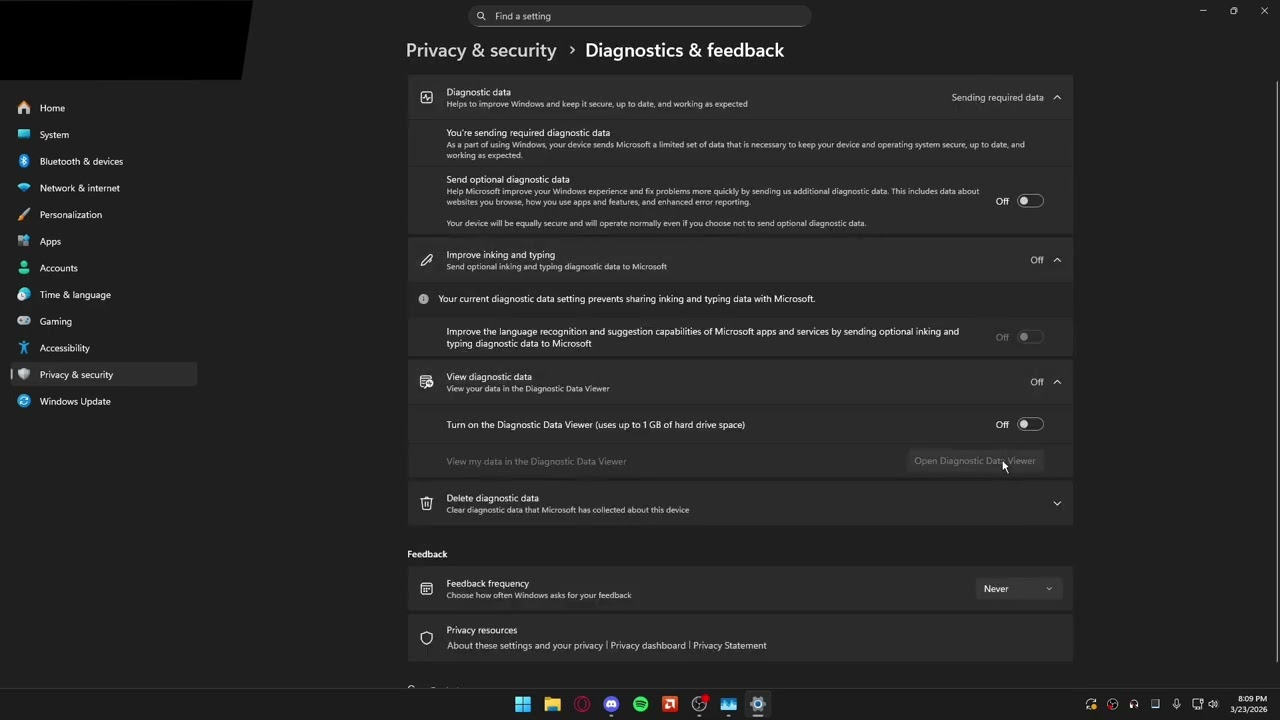Click the Time & language globe icon
This screenshot has height=720, width=1280.
pyautogui.click(x=24, y=295)
